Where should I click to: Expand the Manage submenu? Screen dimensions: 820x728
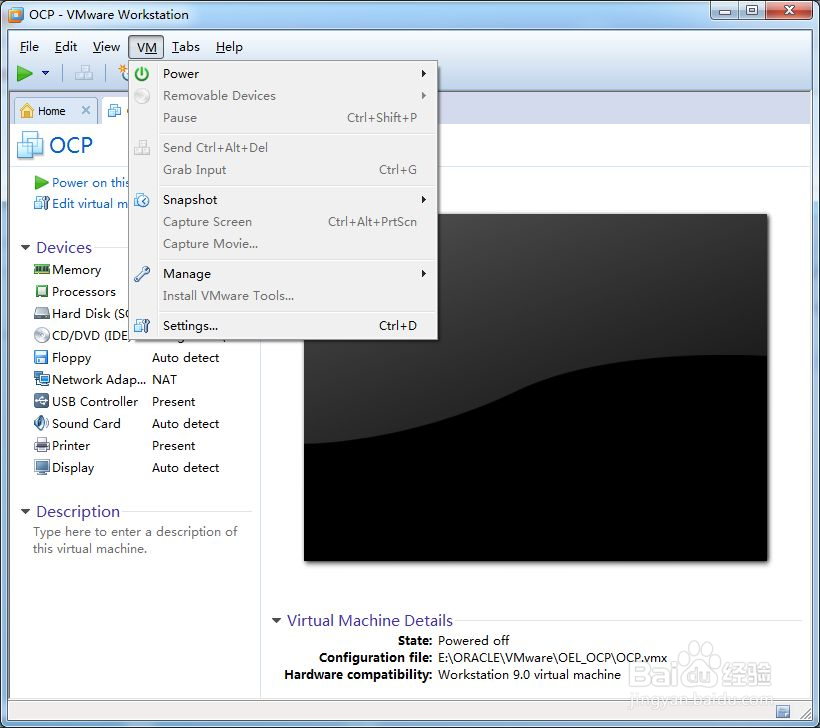click(424, 274)
